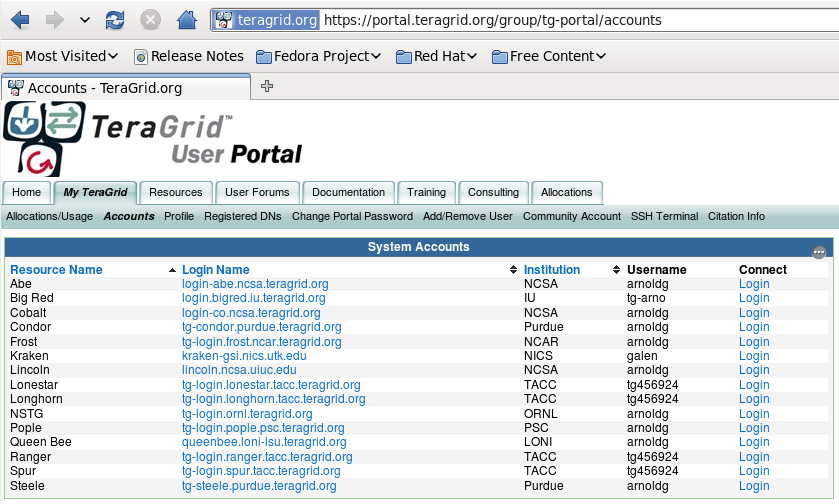Click the browser Forward arrow
The width and height of the screenshot is (839, 504).
[55, 20]
